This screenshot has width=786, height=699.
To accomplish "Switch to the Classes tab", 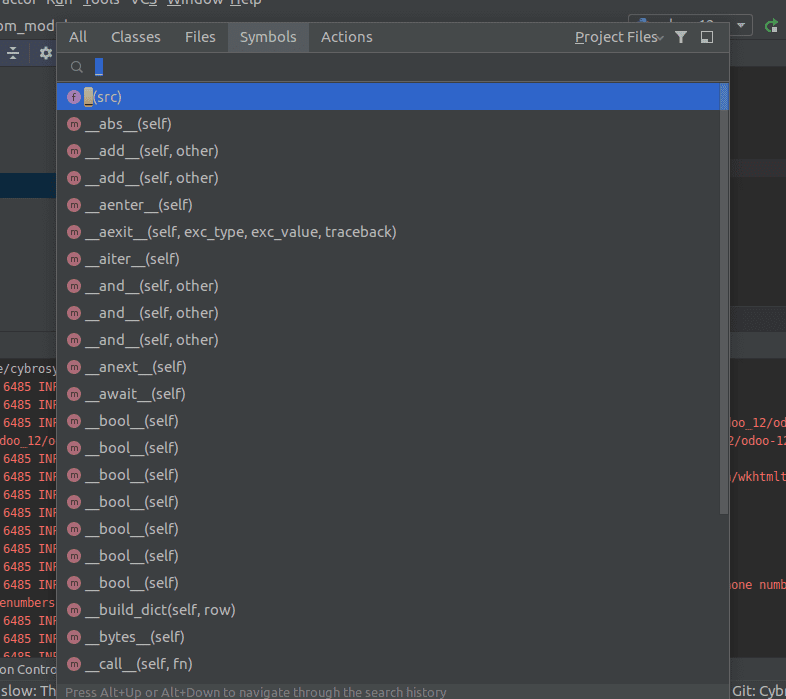I will pyautogui.click(x=136, y=37).
